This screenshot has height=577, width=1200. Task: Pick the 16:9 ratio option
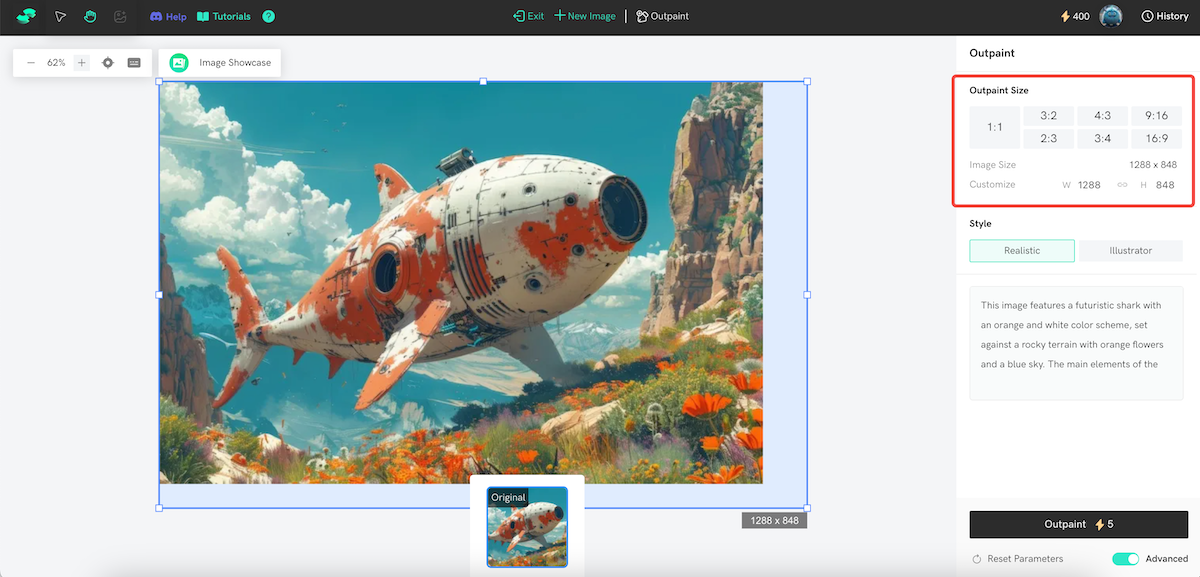coord(1156,138)
